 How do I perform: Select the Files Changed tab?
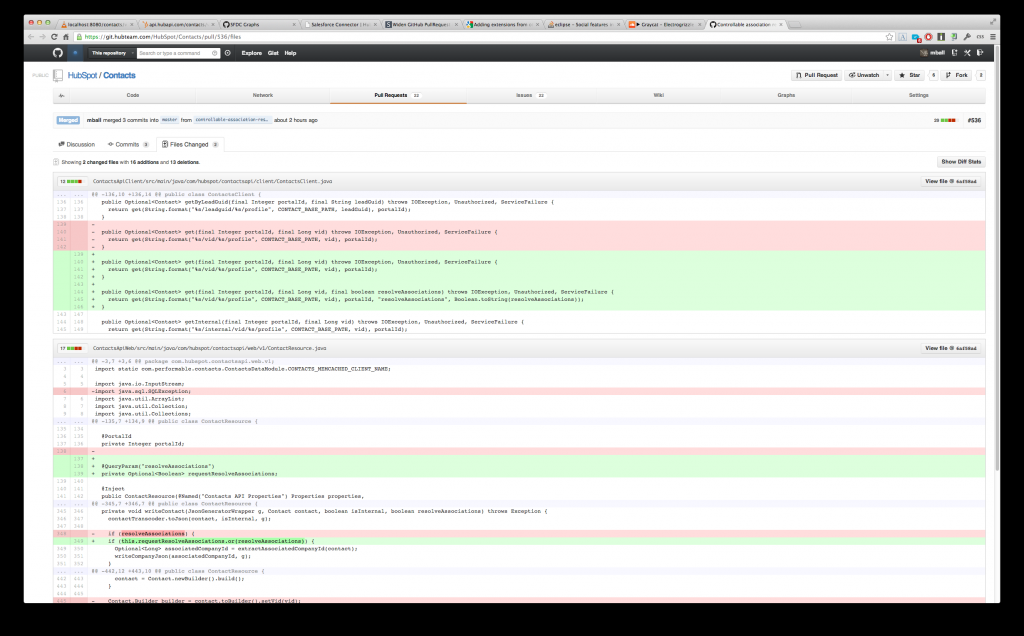coord(190,144)
